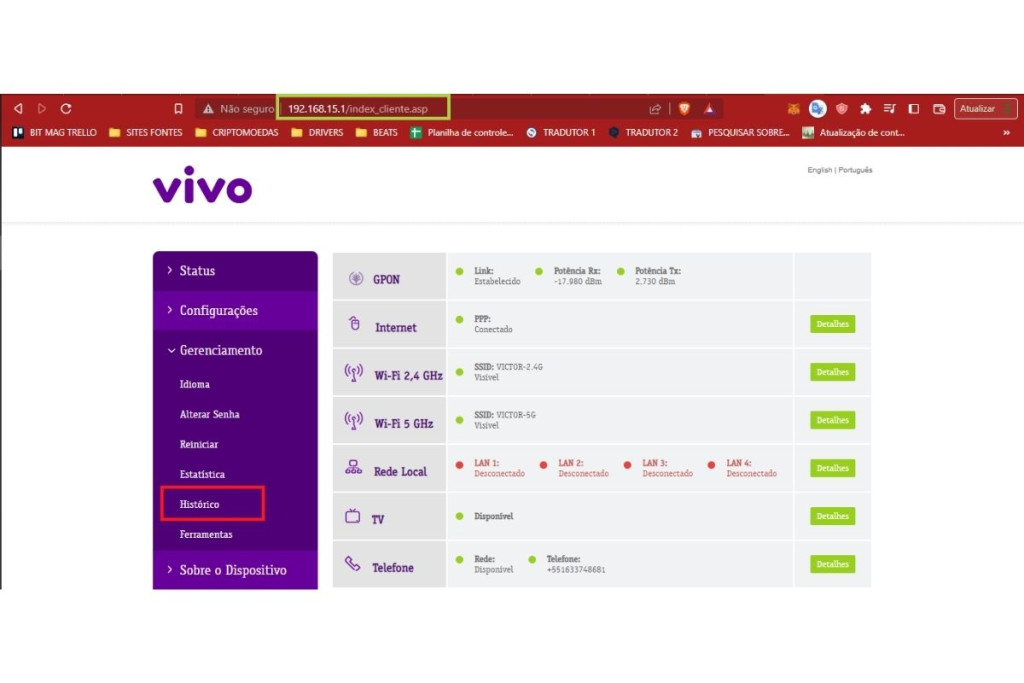Screen dimensions: 1024x683
Task: Click the GPON status icon
Action: click(x=355, y=276)
